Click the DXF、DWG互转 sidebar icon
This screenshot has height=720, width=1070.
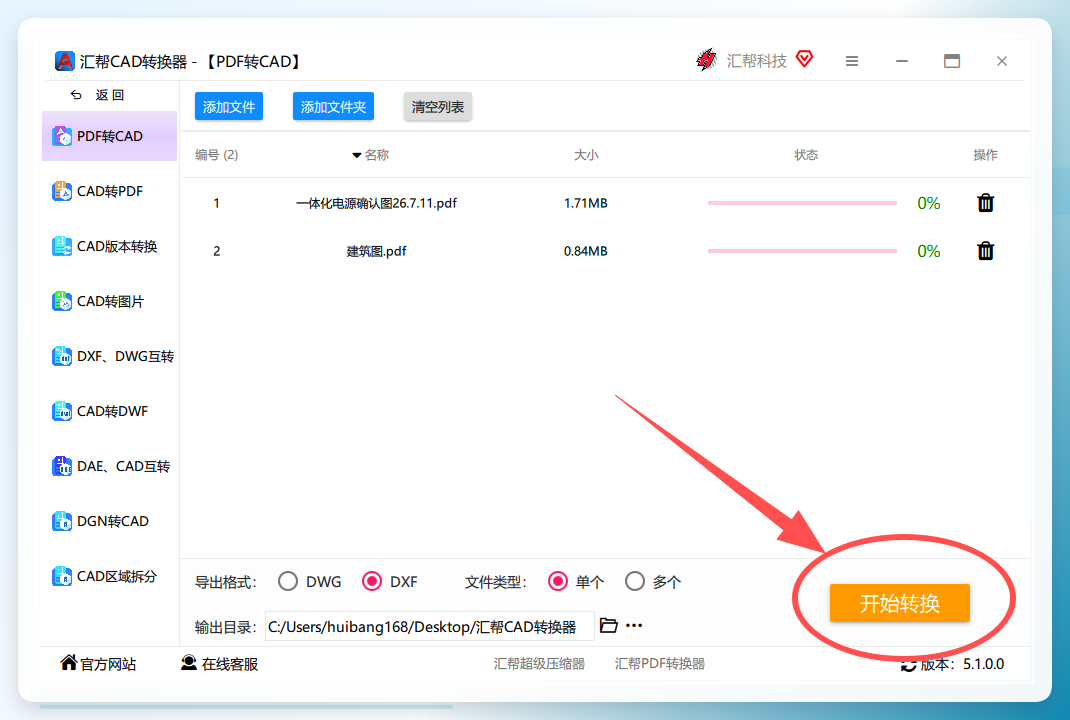click(62, 356)
